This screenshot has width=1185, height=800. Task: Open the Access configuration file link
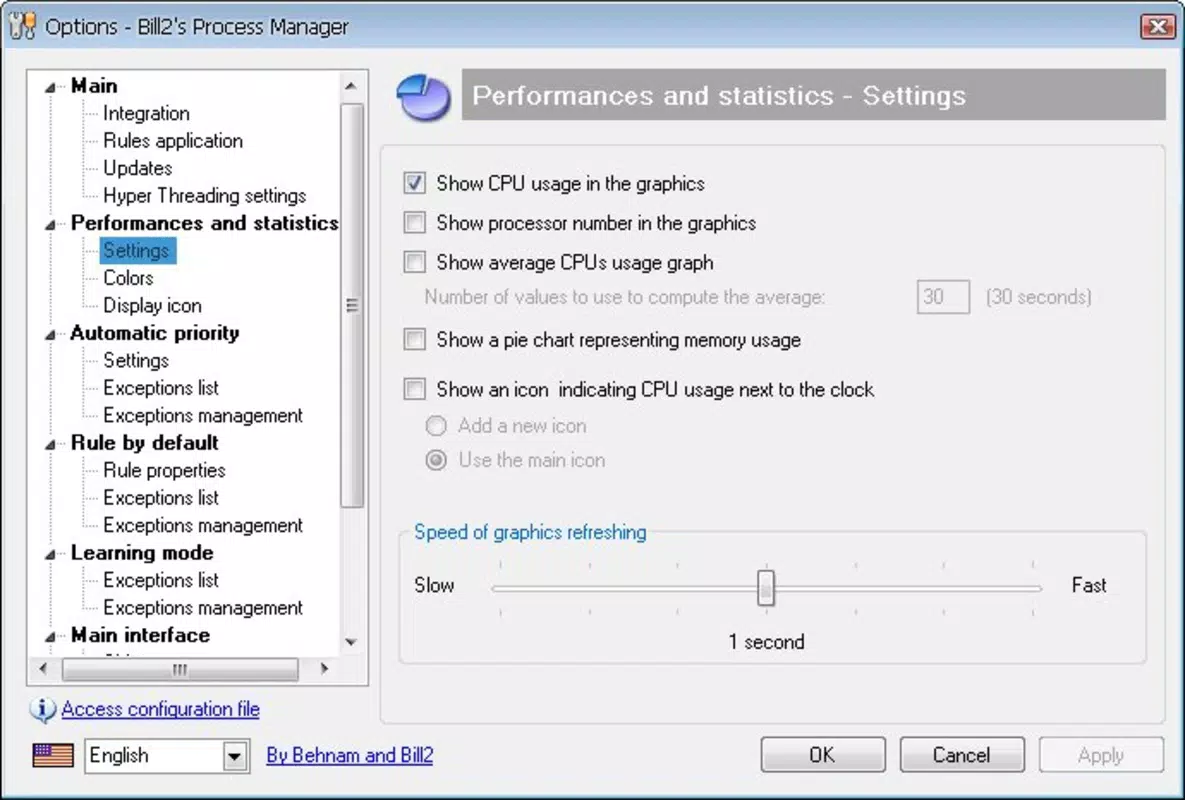(x=160, y=709)
